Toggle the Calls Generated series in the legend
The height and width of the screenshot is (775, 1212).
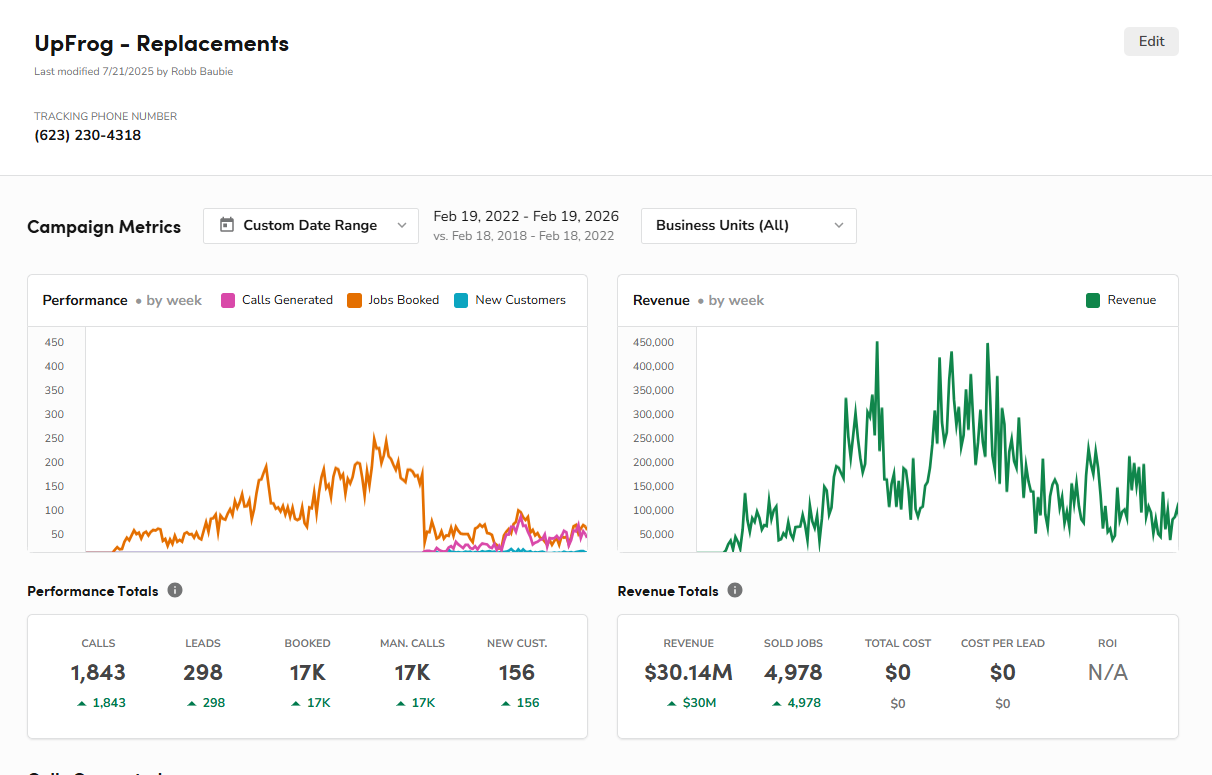coord(276,299)
